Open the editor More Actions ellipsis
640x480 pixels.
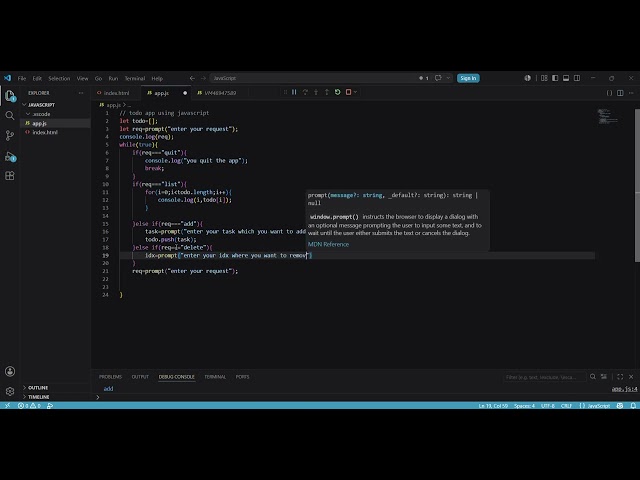(x=631, y=93)
